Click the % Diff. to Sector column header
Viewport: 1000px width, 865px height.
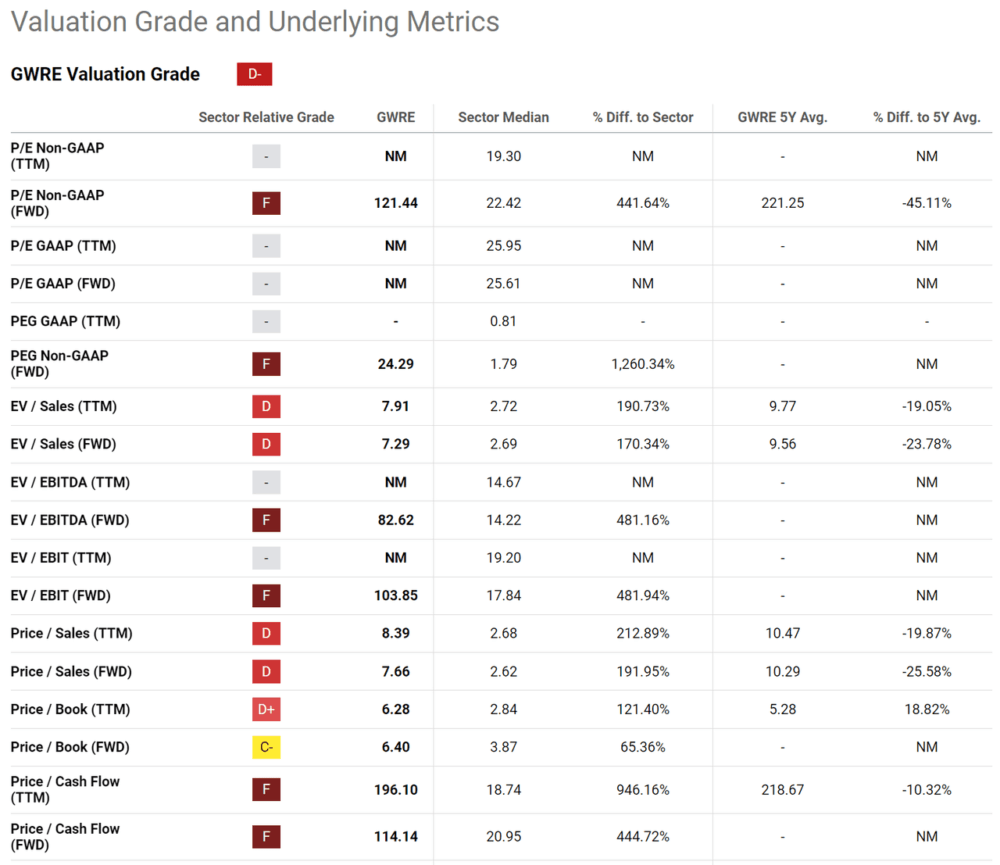643,117
